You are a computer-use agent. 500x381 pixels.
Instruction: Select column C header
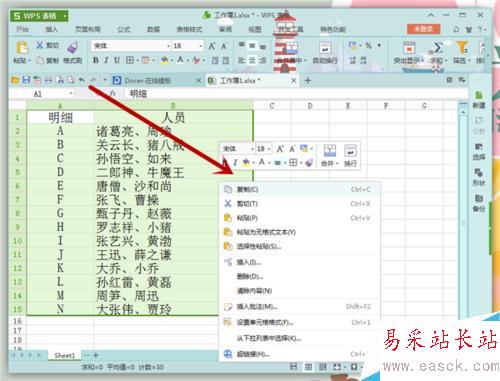tap(272, 106)
